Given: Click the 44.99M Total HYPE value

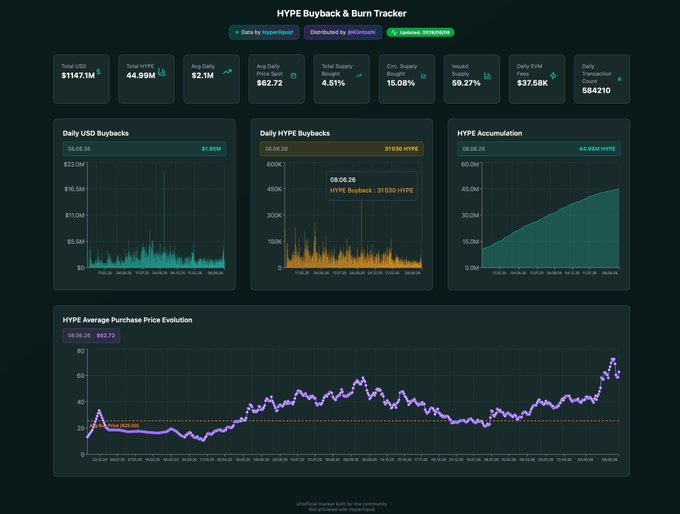Looking at the screenshot, I should [x=141, y=75].
